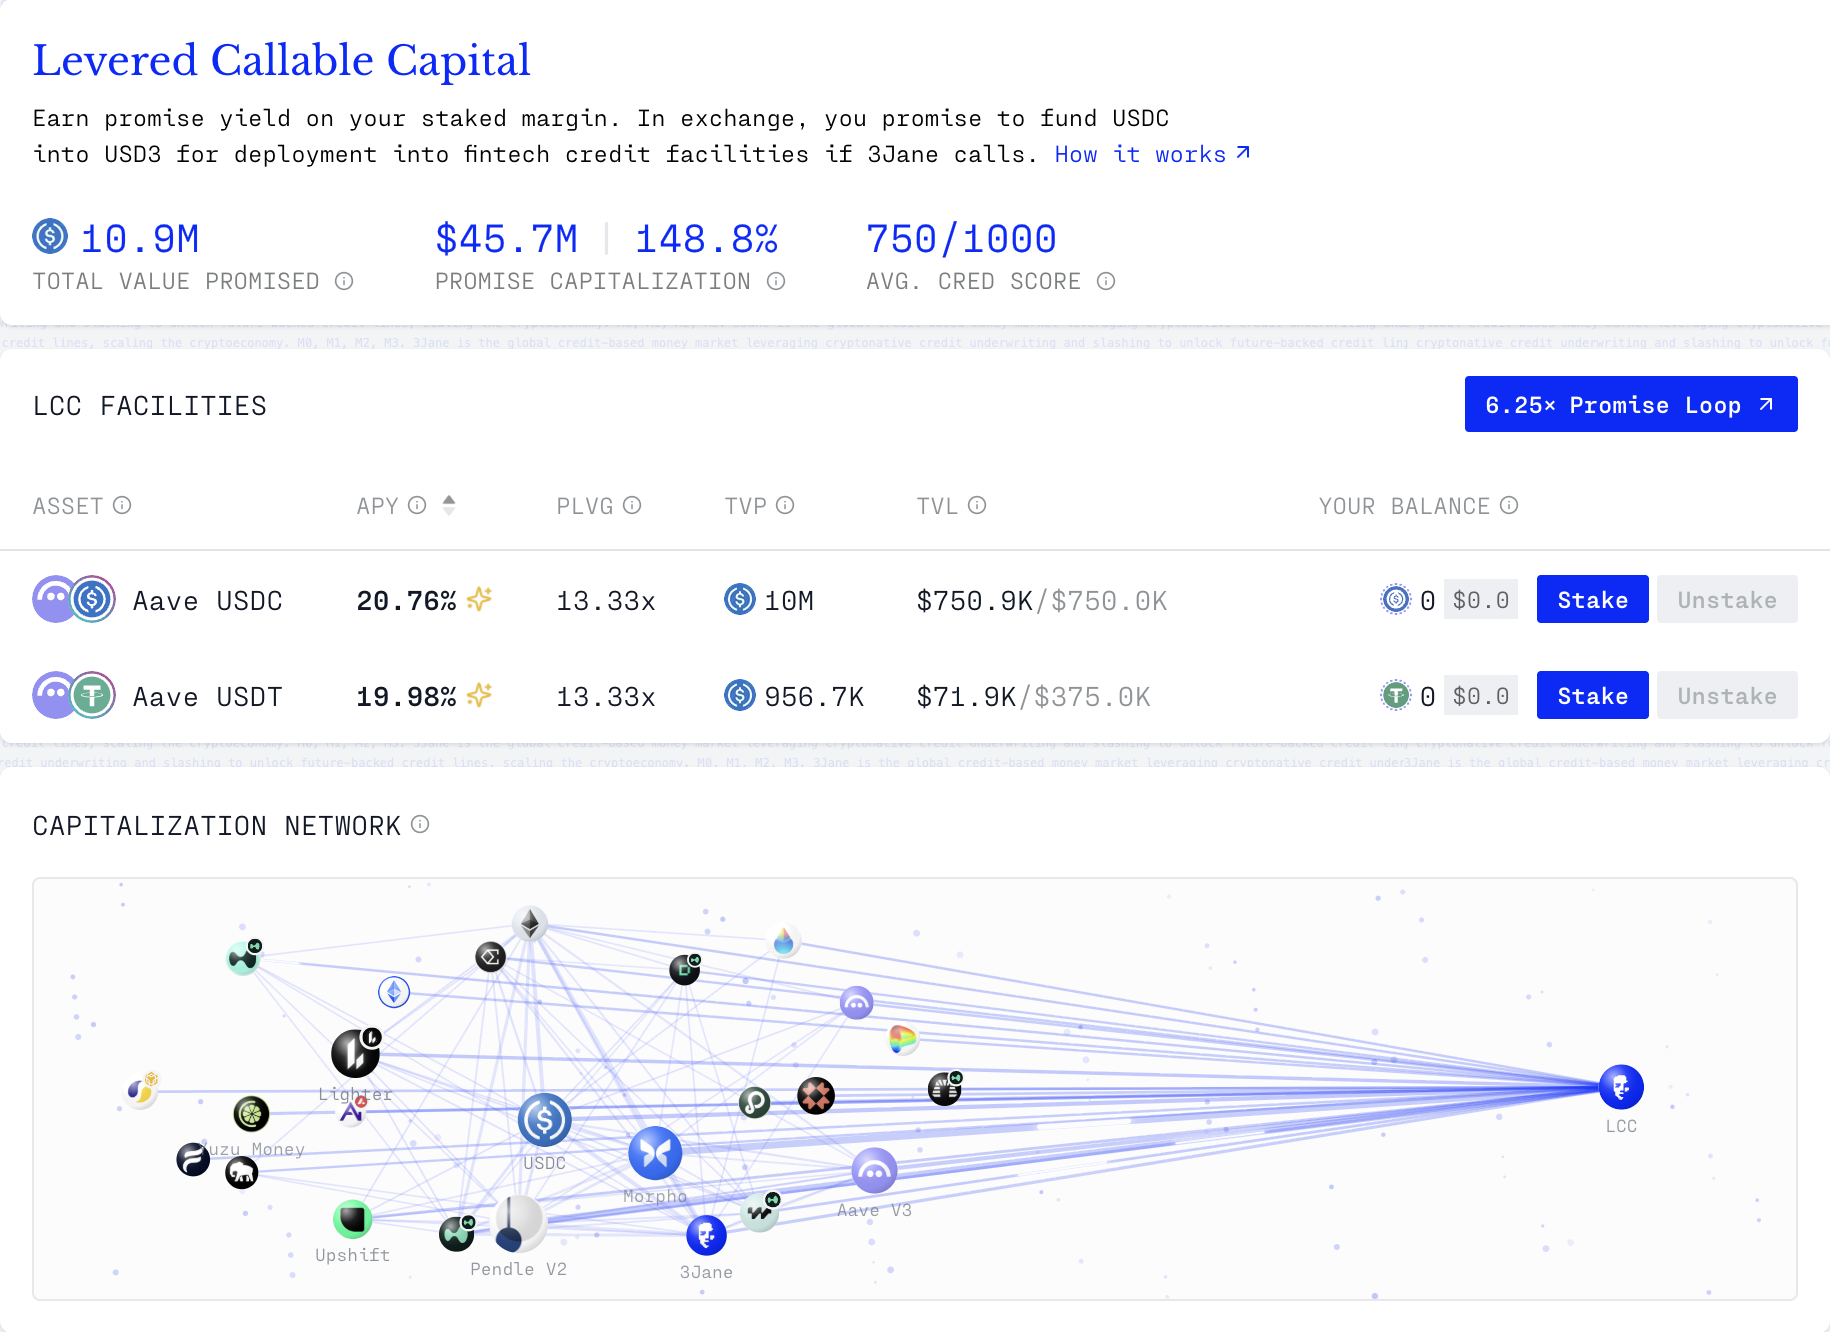The width and height of the screenshot is (1830, 1332).
Task: Click the TVL column info icon
Action: (x=977, y=505)
